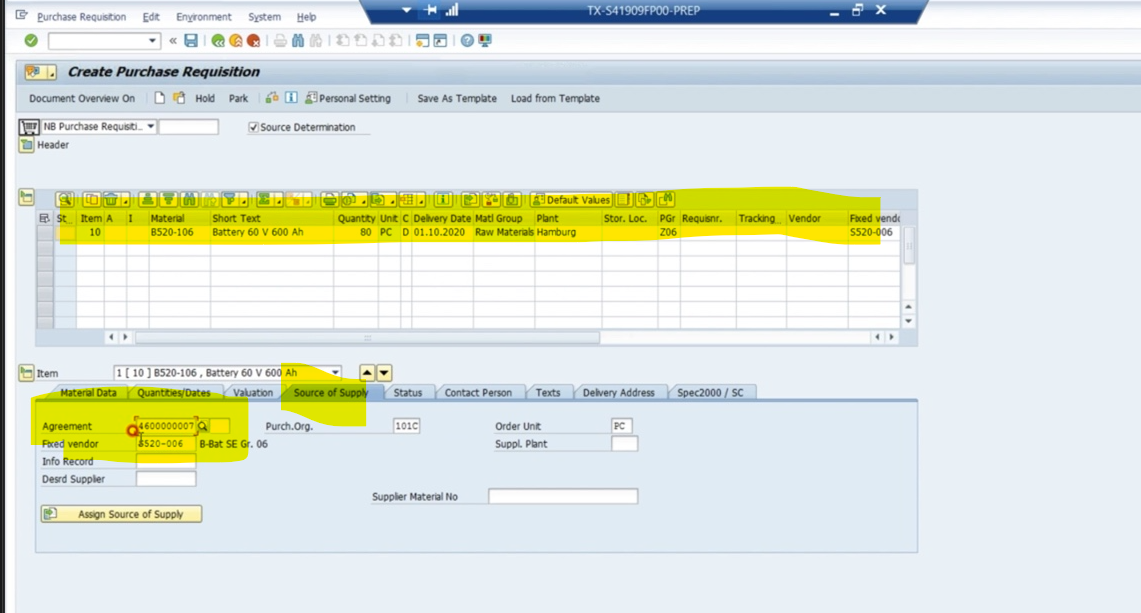
Task: Click the orange Exit icon
Action: coord(236,41)
